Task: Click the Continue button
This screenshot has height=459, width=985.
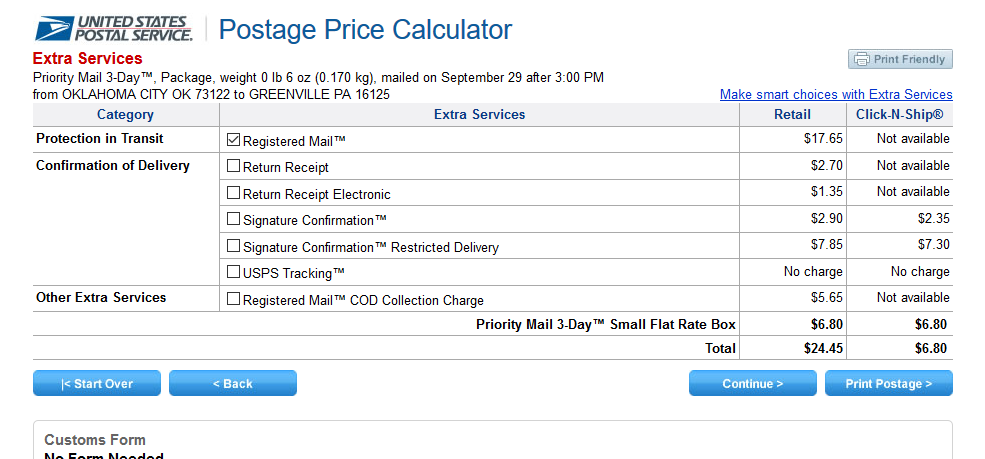Action: tap(752, 383)
